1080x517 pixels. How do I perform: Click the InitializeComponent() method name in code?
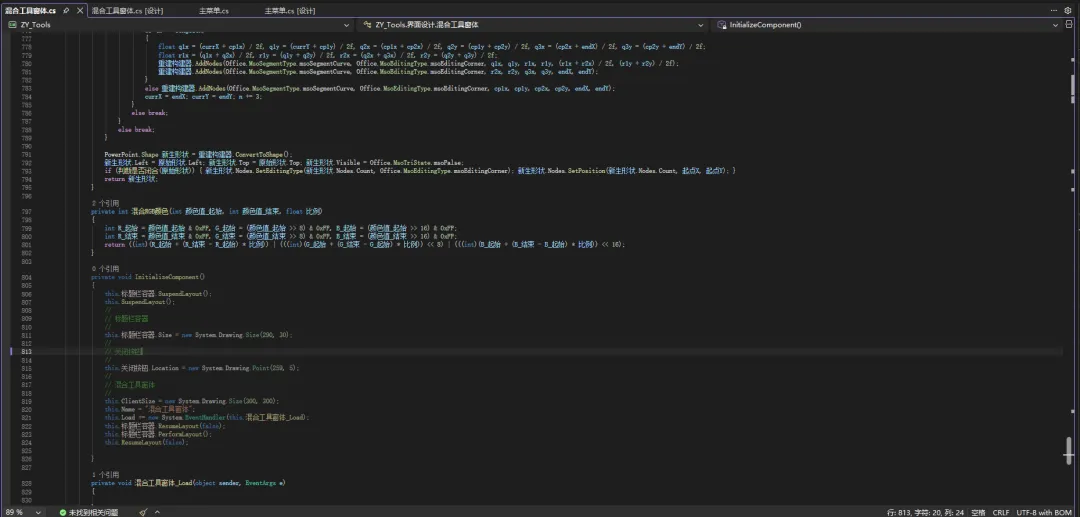[169, 277]
